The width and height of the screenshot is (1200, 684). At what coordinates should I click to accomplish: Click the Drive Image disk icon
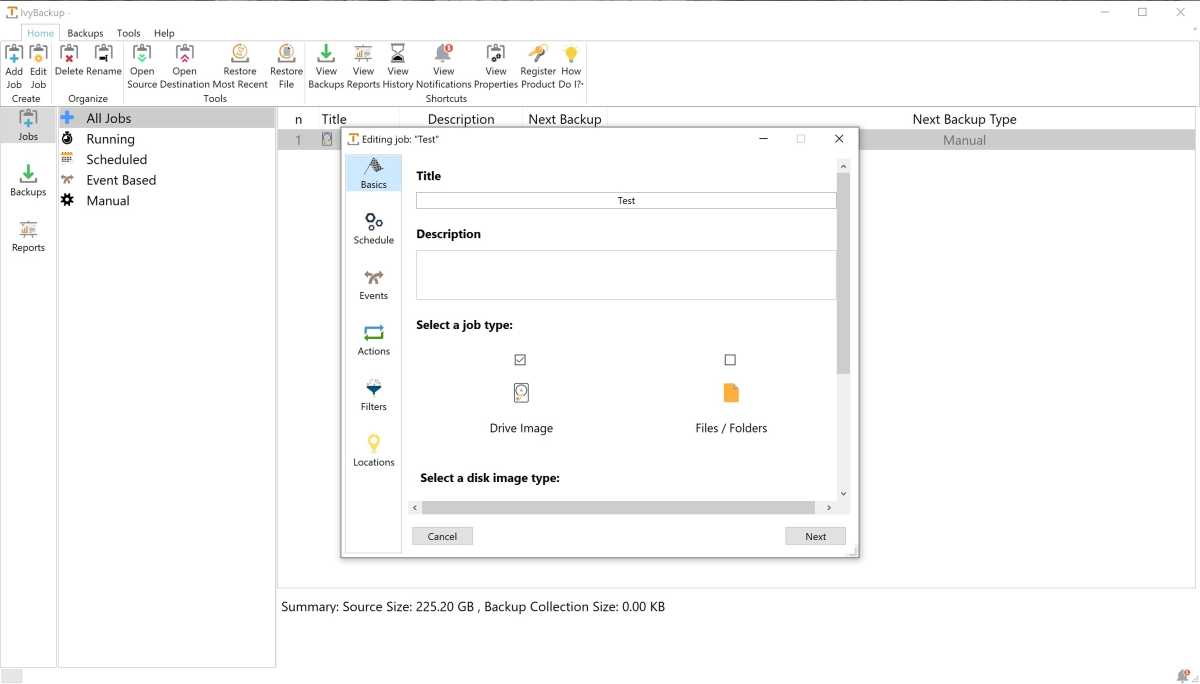[x=521, y=393]
